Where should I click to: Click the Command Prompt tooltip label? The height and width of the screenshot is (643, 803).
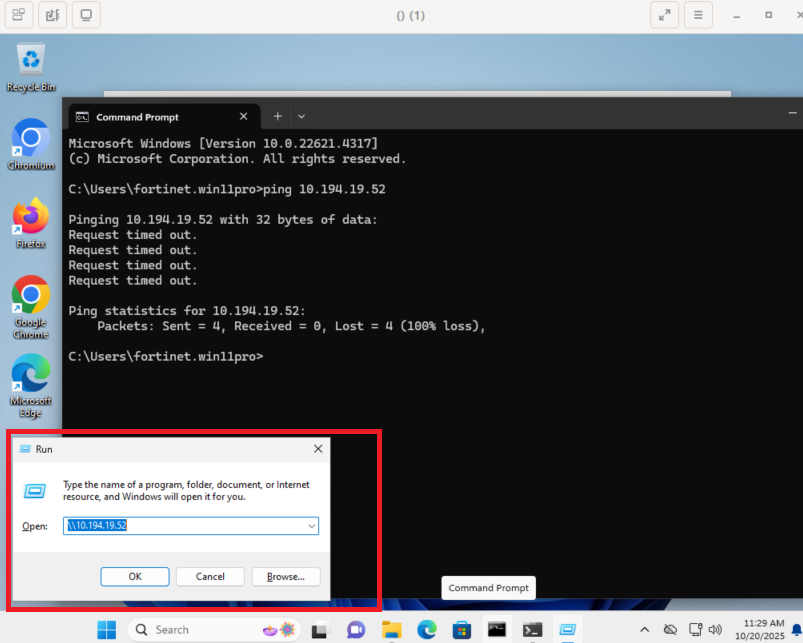489,588
